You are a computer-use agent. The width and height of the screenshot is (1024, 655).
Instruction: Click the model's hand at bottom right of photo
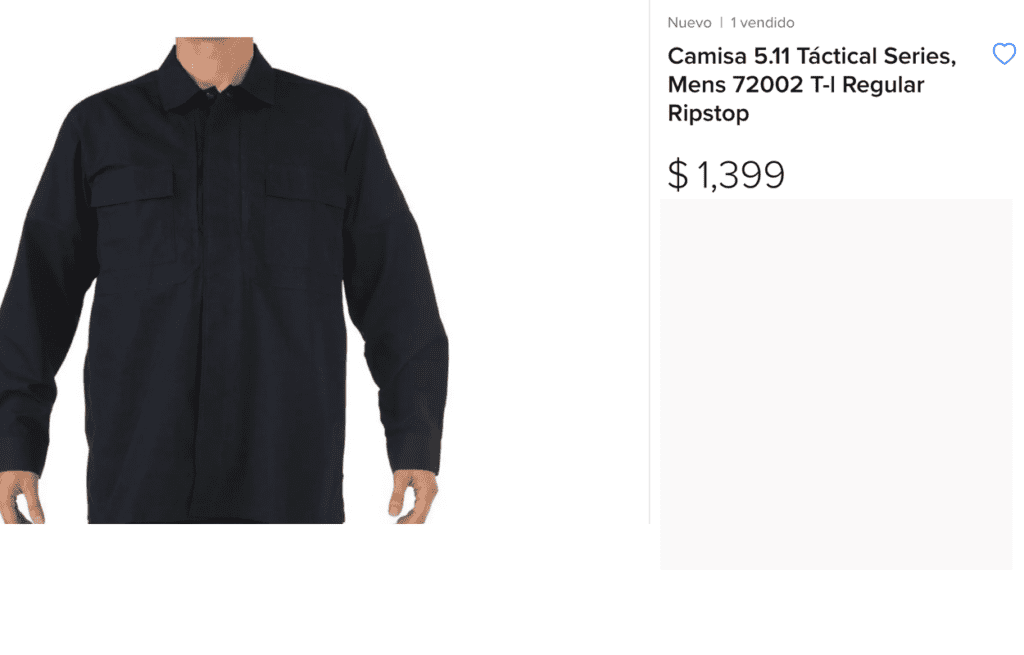point(413,497)
